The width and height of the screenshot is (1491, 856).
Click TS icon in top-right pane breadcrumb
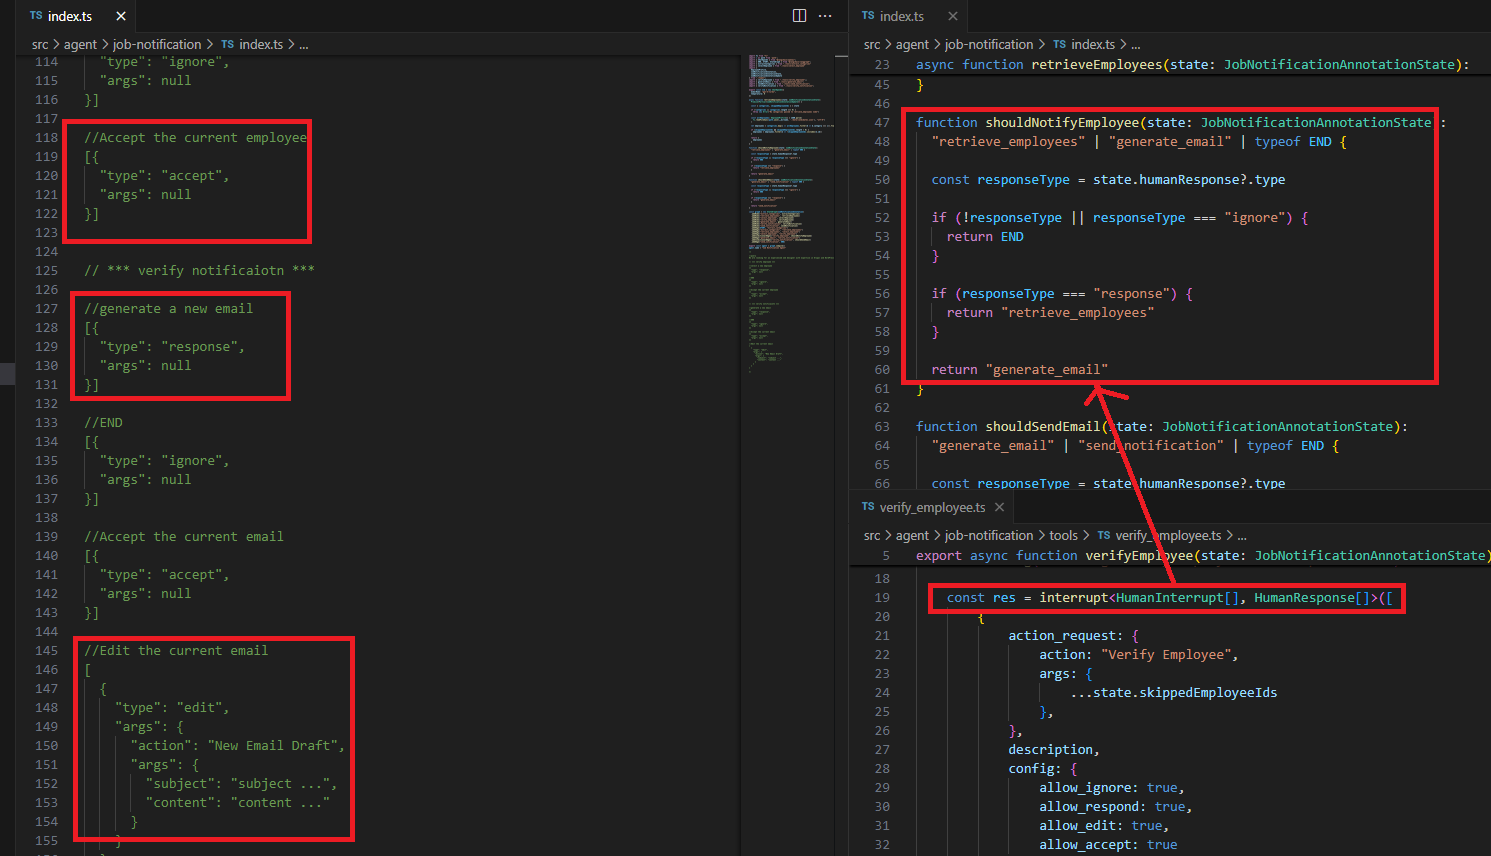tap(1060, 44)
